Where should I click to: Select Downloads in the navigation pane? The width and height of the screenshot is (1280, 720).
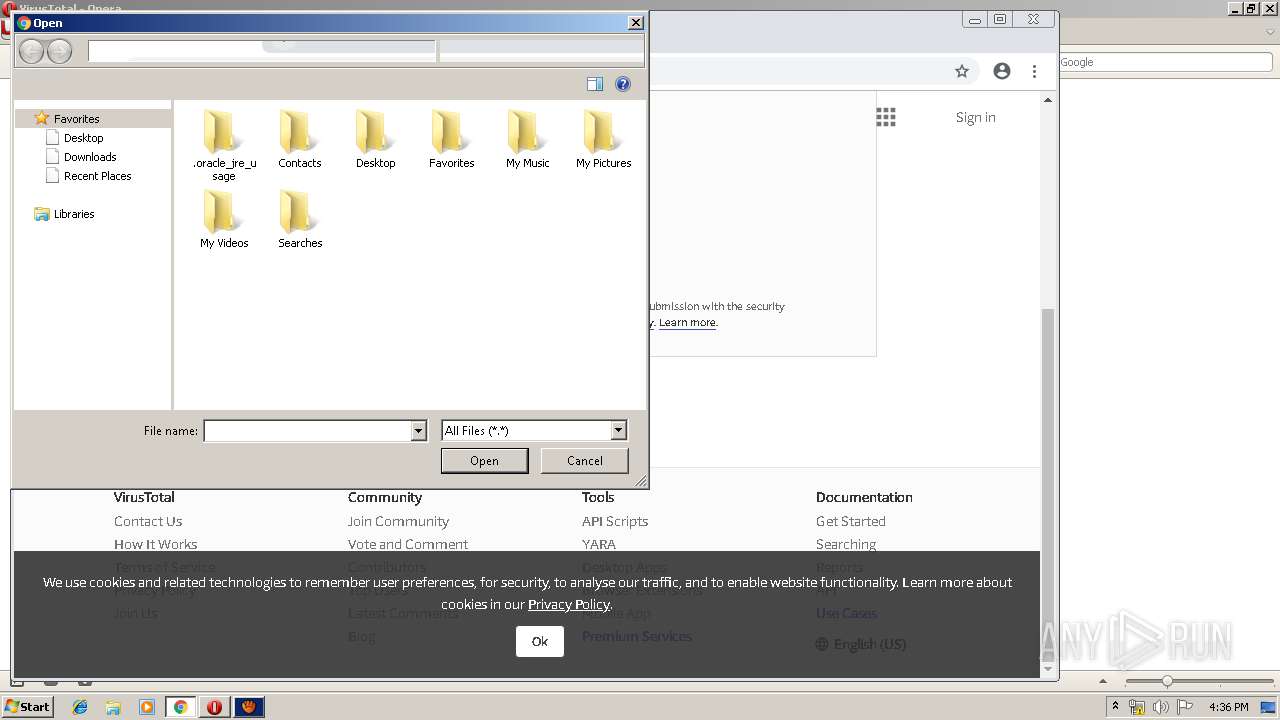point(90,157)
